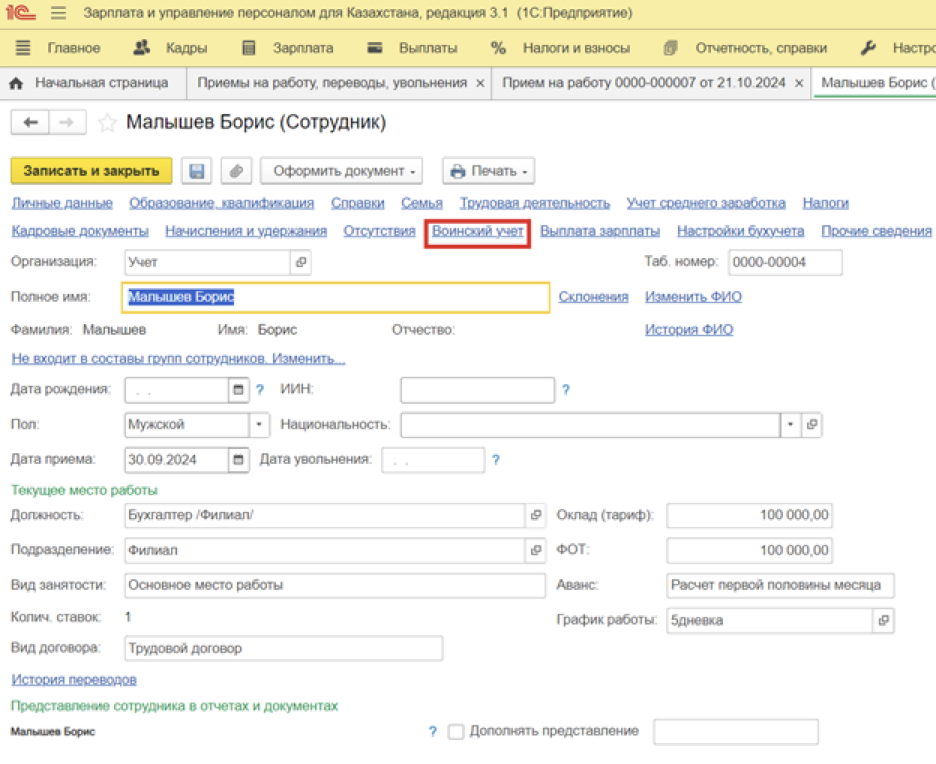
Task: Open Оформить документ dropdown menu
Action: (341, 171)
